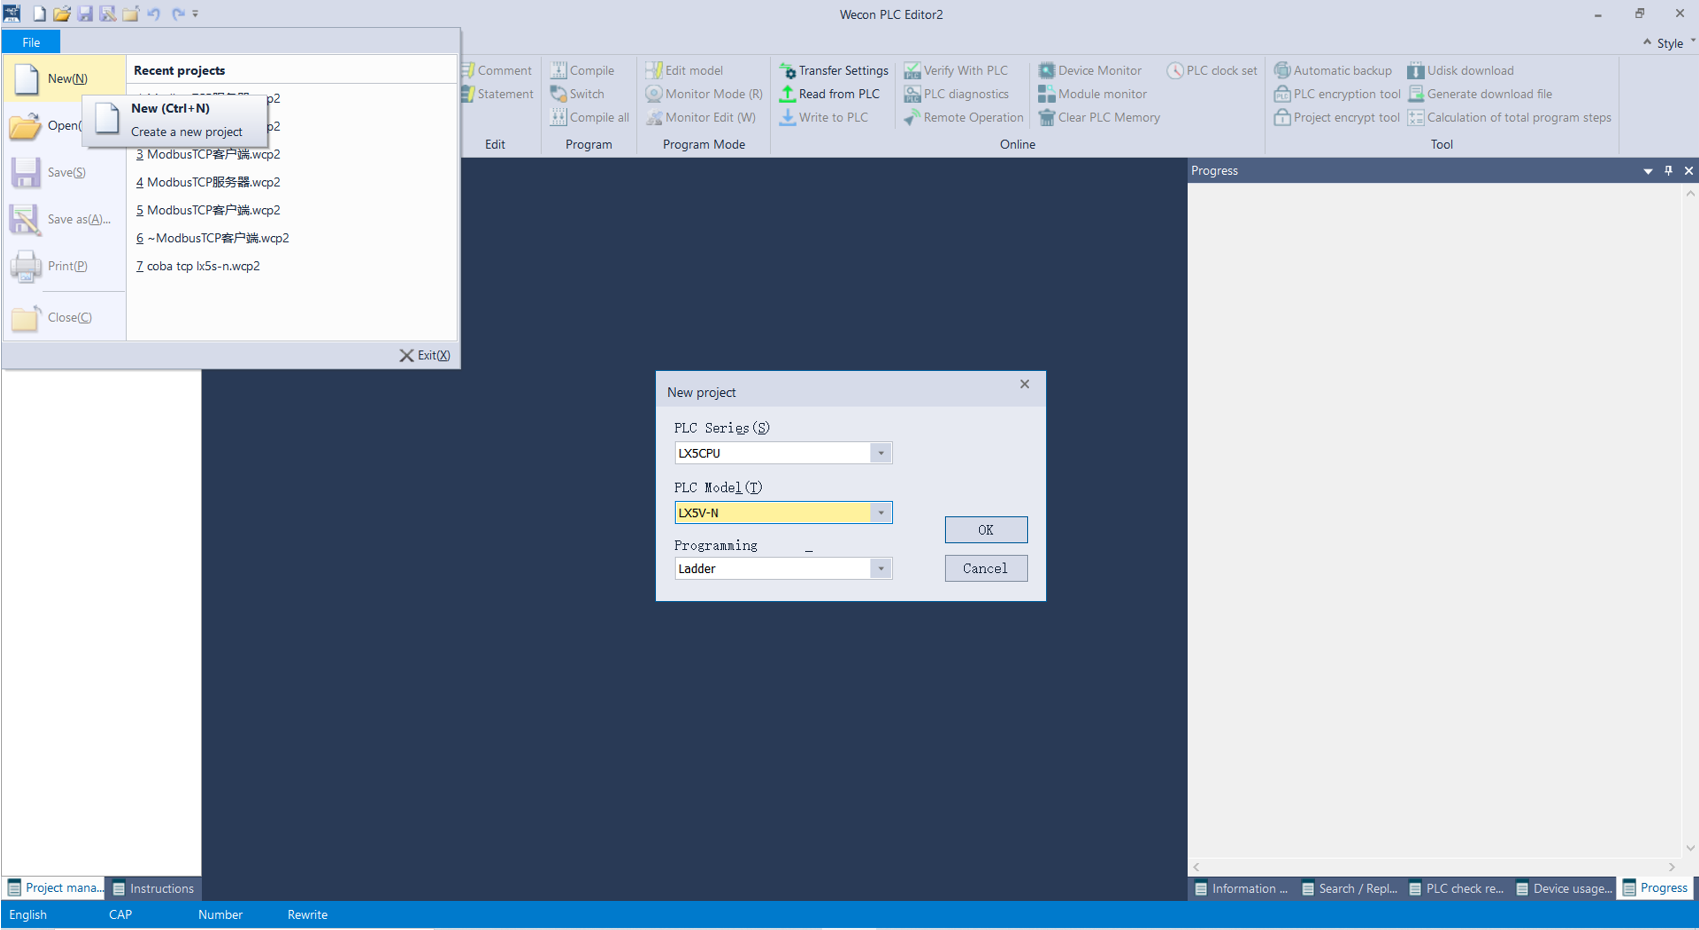
Task: Click Exit at File menu bottom
Action: (x=425, y=355)
